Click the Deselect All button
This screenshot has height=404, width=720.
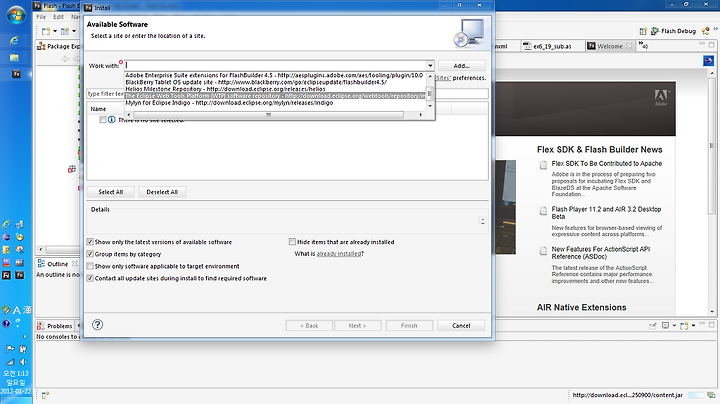[162, 192]
